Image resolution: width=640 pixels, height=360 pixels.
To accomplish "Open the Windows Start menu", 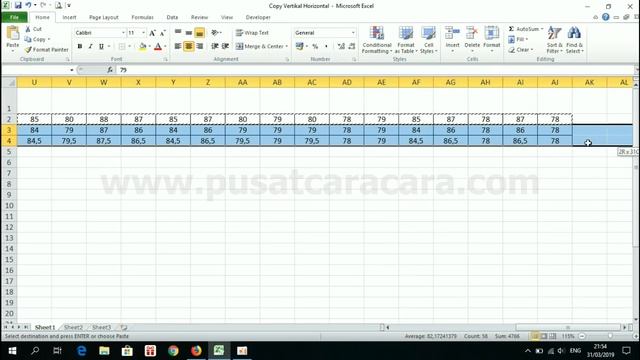I will pos(12,351).
